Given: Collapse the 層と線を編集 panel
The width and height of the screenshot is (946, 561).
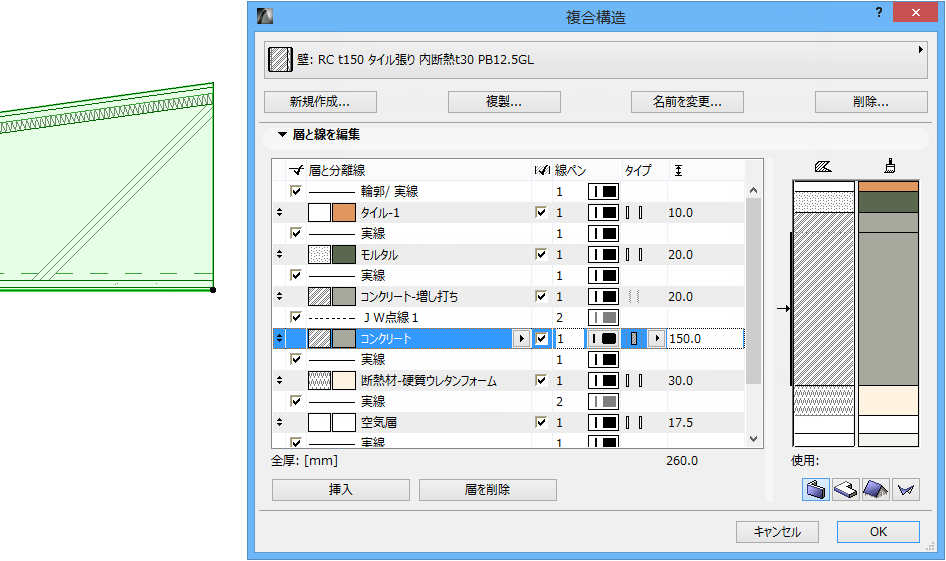Looking at the screenshot, I should point(282,135).
